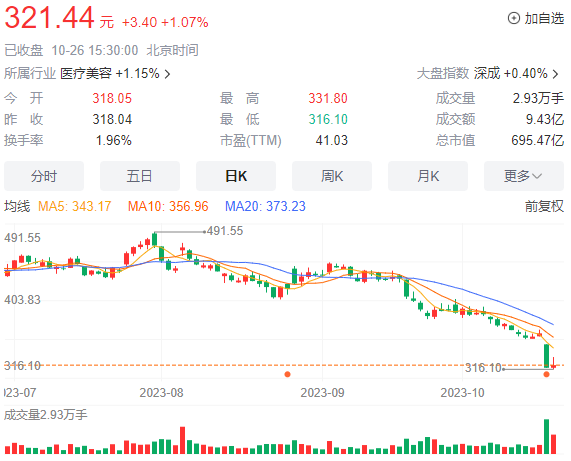Click the 前复权 adjustment option
The image size is (571, 461).
pos(544,206)
